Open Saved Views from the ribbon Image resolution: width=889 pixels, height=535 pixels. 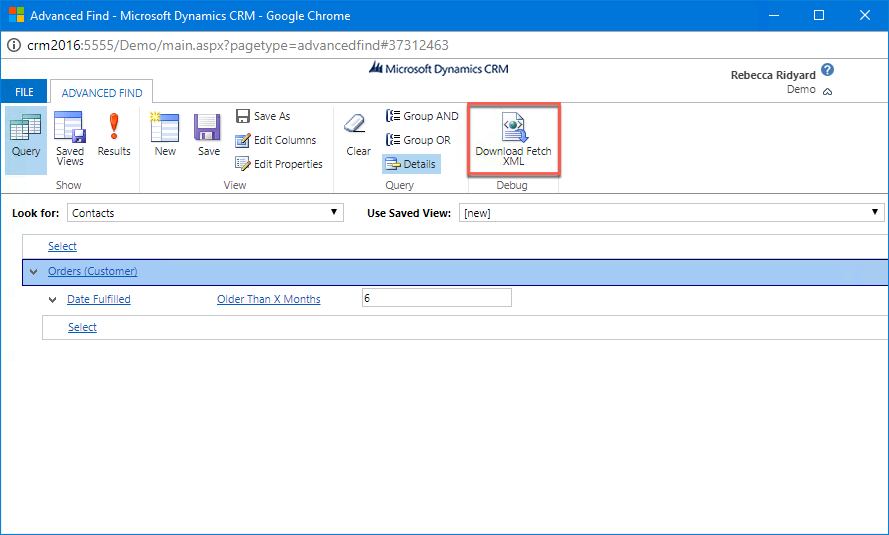click(70, 140)
